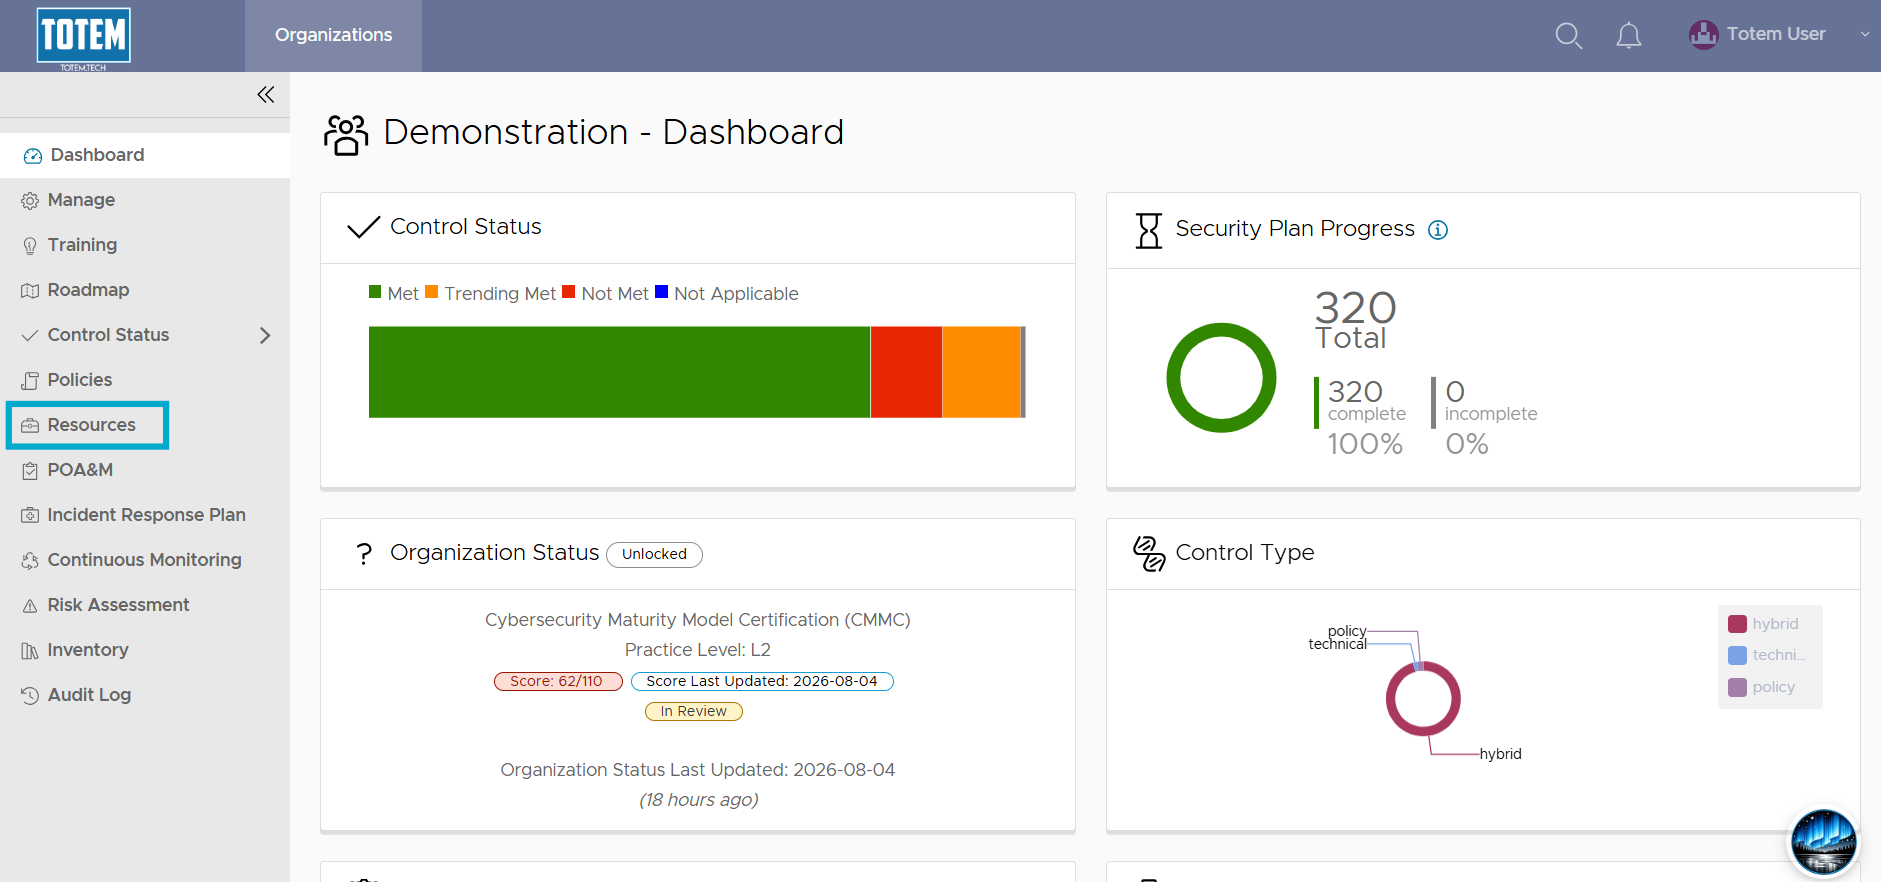
Task: Click the Unlocked status badge
Action: 654,554
